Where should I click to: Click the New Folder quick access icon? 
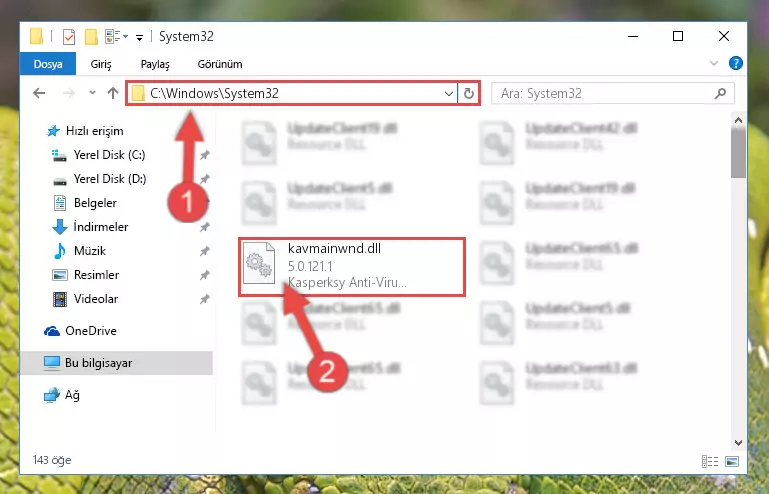point(91,37)
